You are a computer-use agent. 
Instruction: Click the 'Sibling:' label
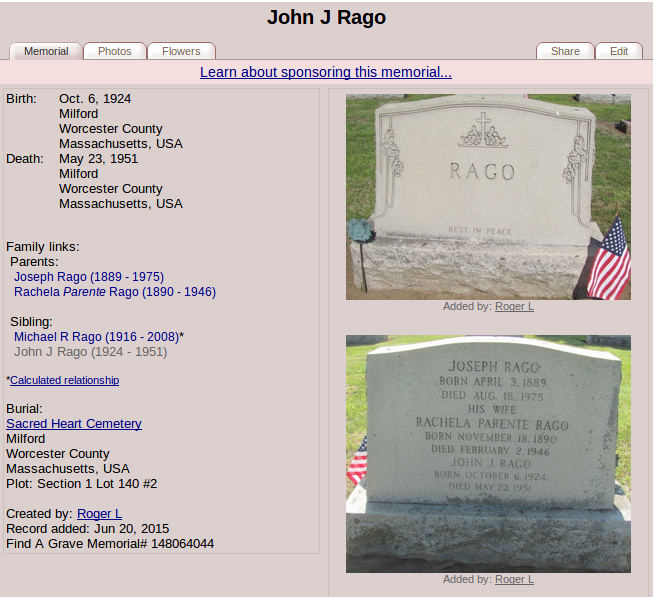(x=31, y=322)
